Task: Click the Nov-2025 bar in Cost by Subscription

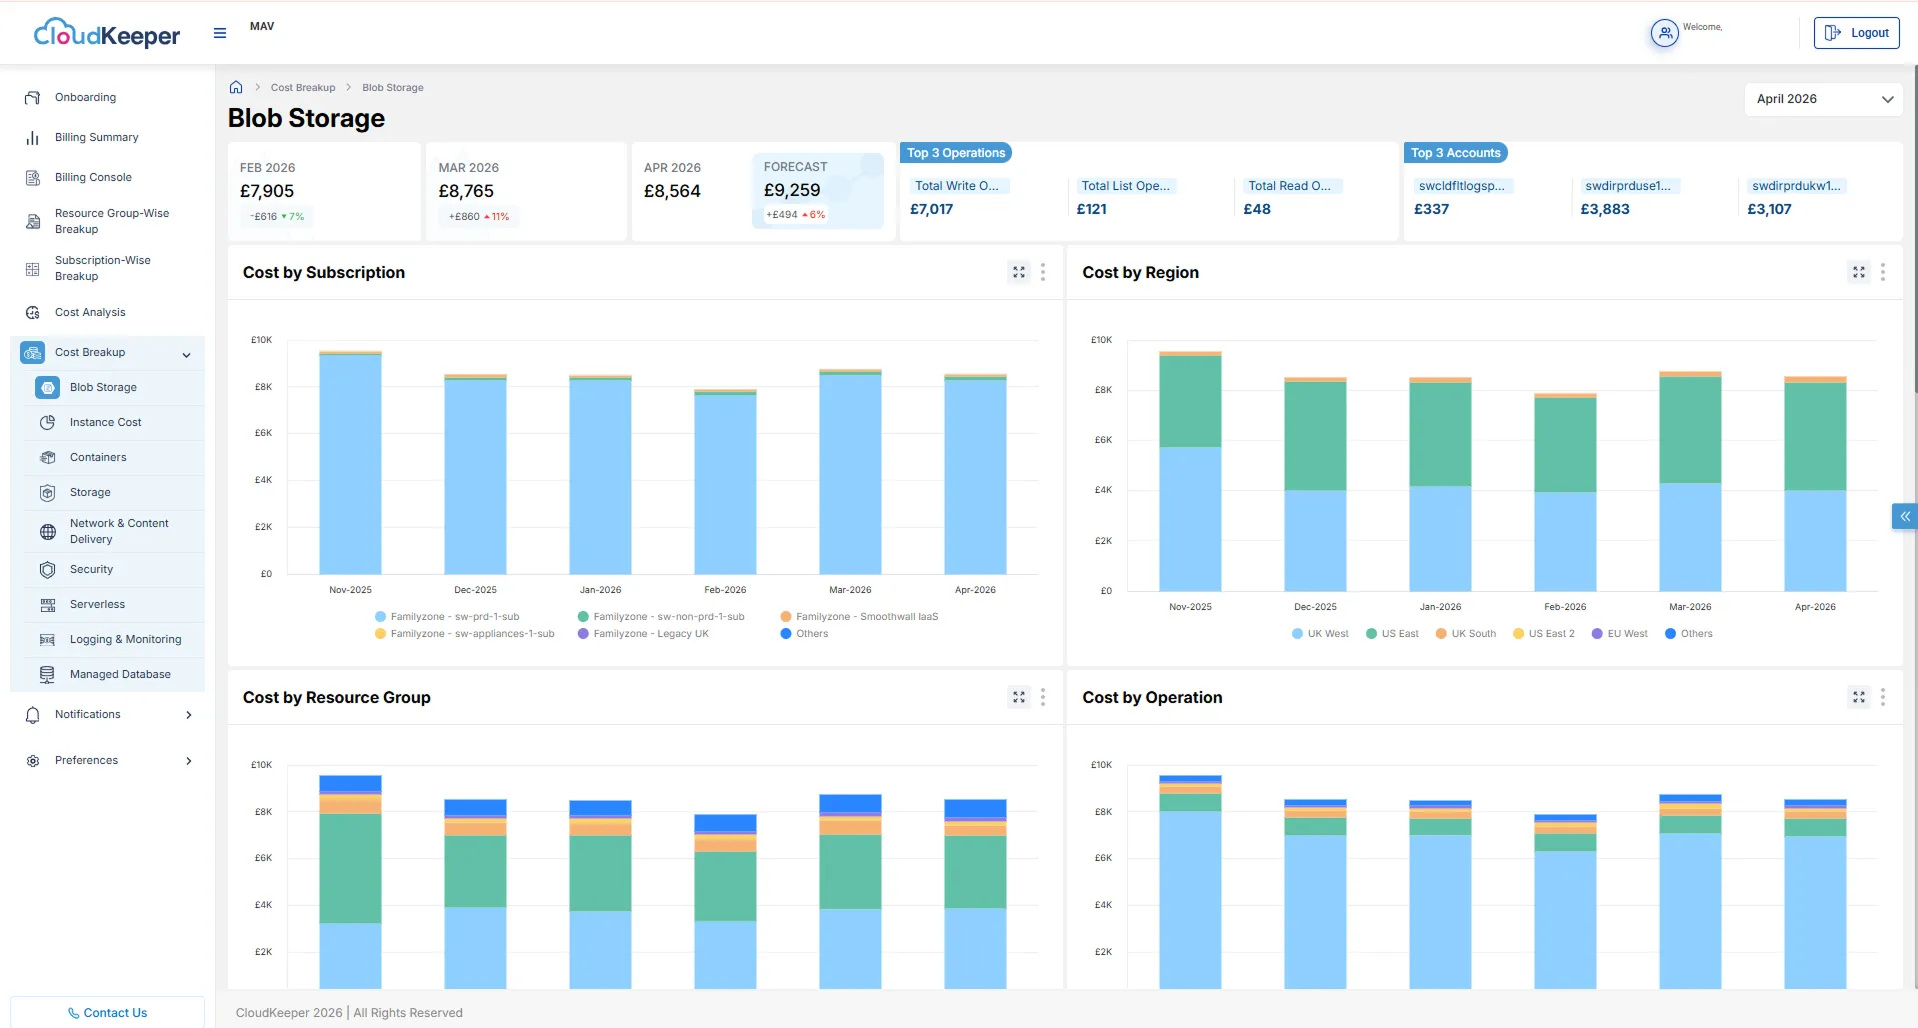Action: [x=350, y=463]
